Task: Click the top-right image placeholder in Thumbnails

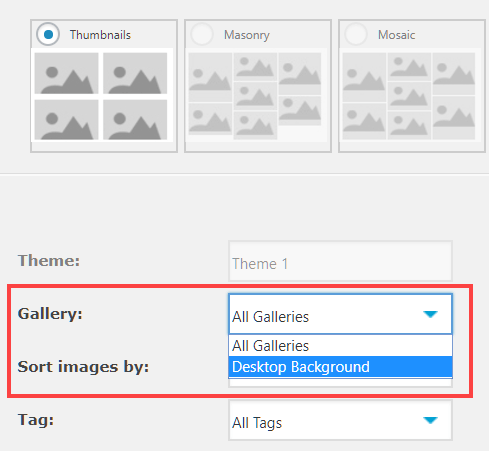Action: pyautogui.click(x=135, y=73)
